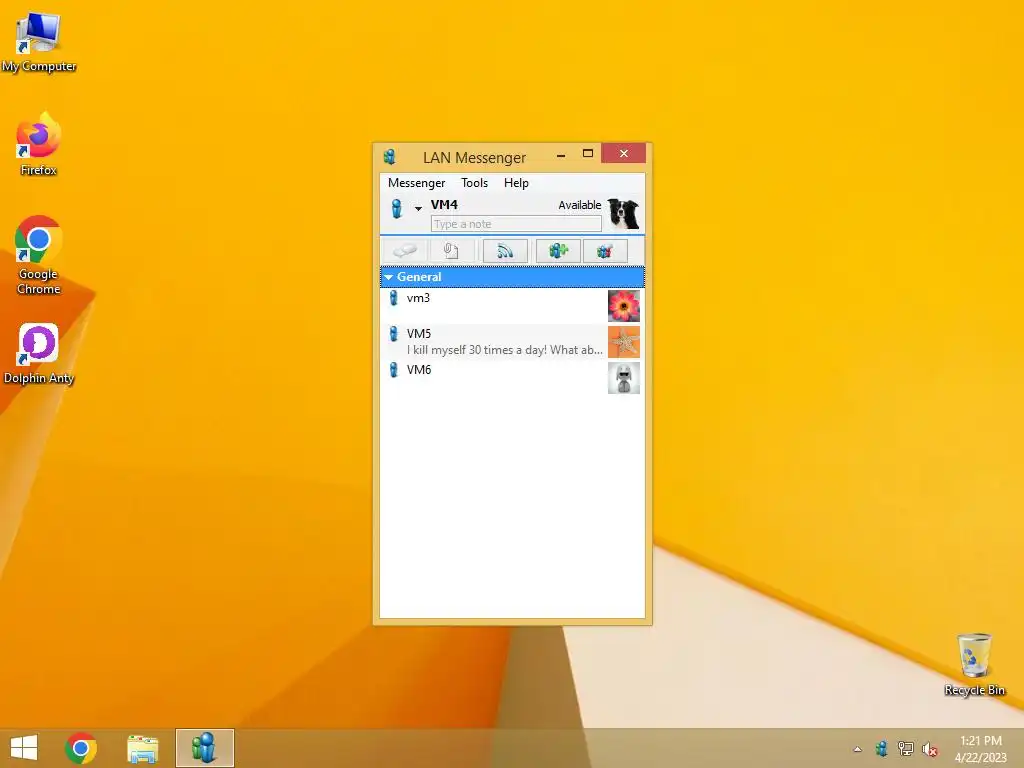Open the Help menu

pos(516,183)
